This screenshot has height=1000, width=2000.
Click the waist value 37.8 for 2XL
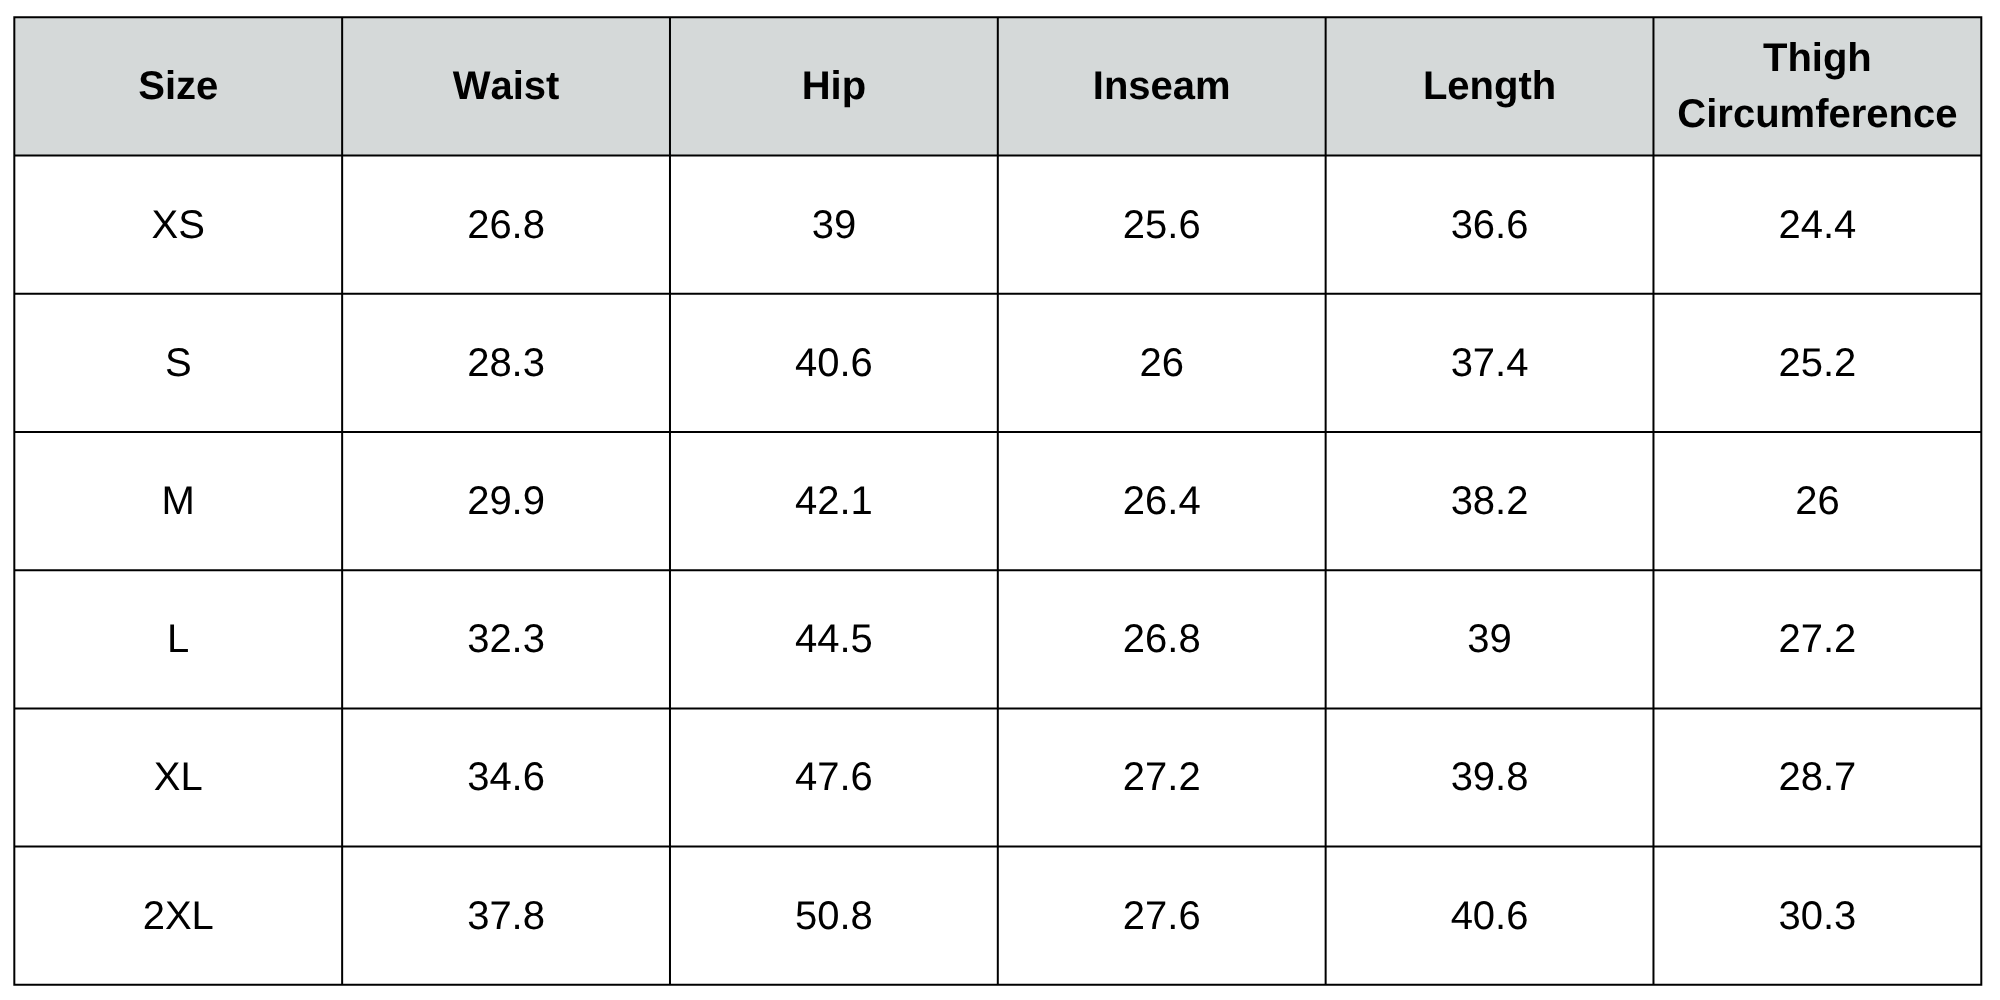coord(506,916)
